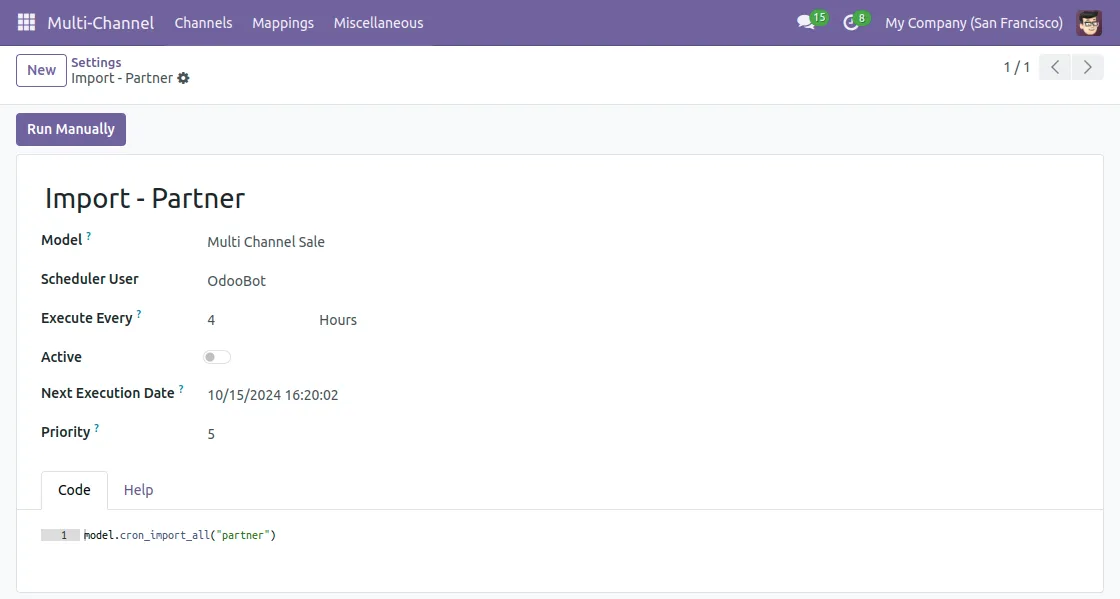Click the user avatar picture

[x=1089, y=23]
